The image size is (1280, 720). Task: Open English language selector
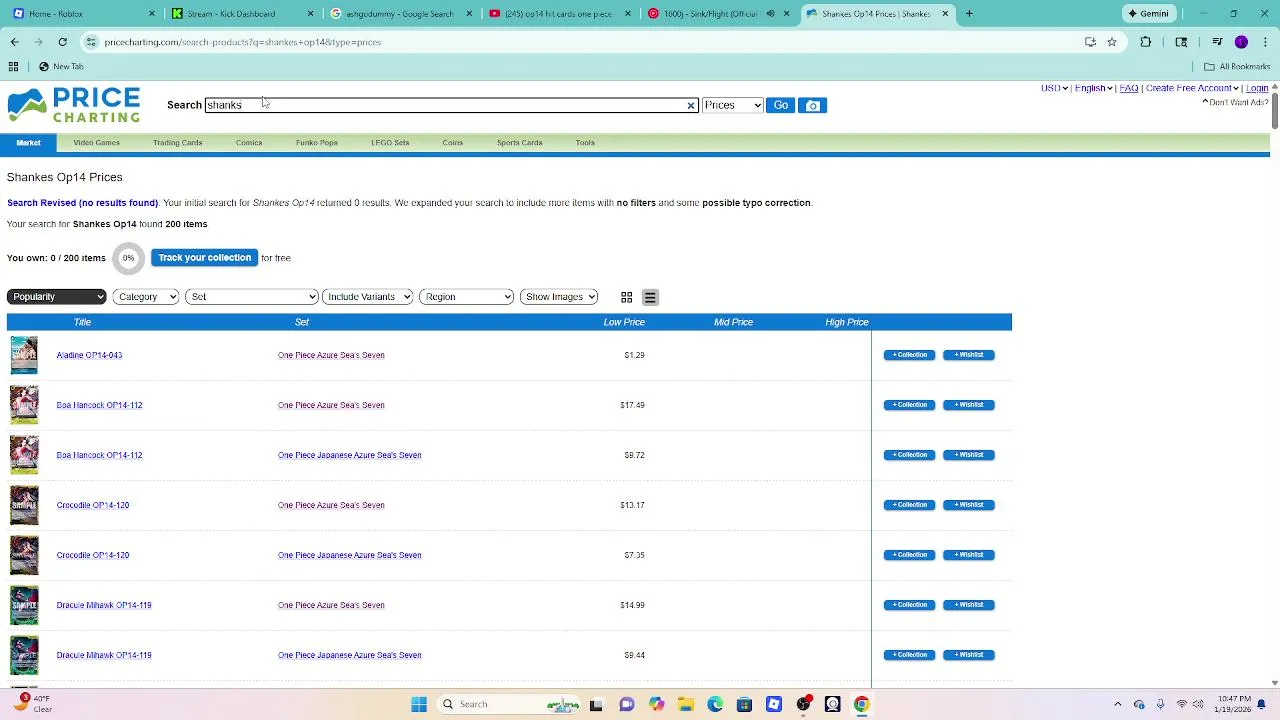1093,88
